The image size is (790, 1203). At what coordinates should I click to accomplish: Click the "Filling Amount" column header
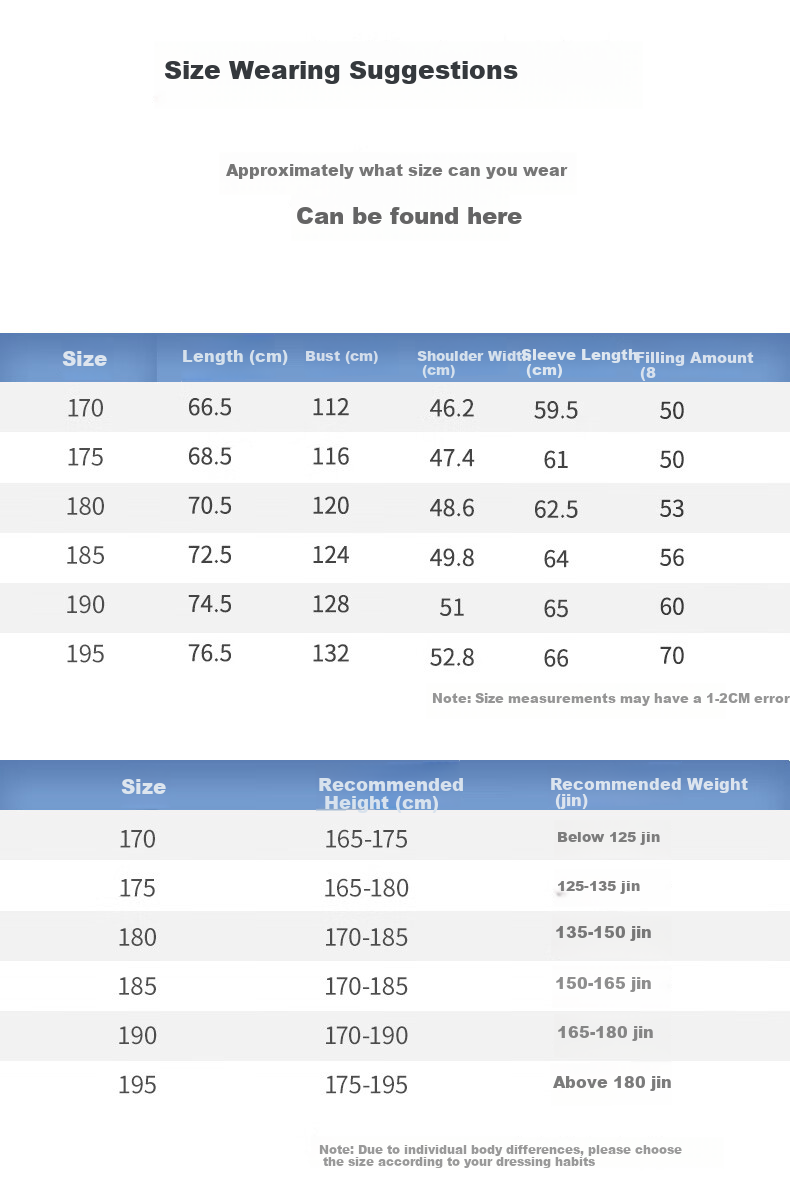coord(696,365)
